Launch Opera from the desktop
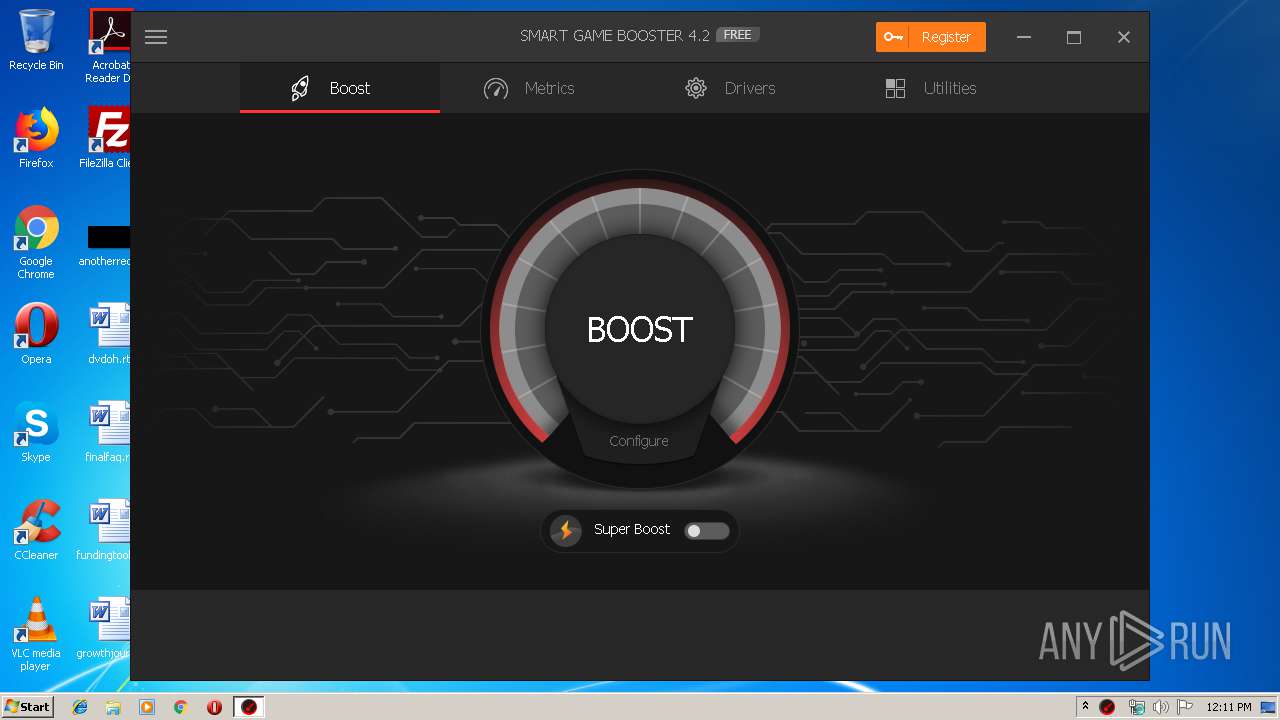 (x=36, y=335)
